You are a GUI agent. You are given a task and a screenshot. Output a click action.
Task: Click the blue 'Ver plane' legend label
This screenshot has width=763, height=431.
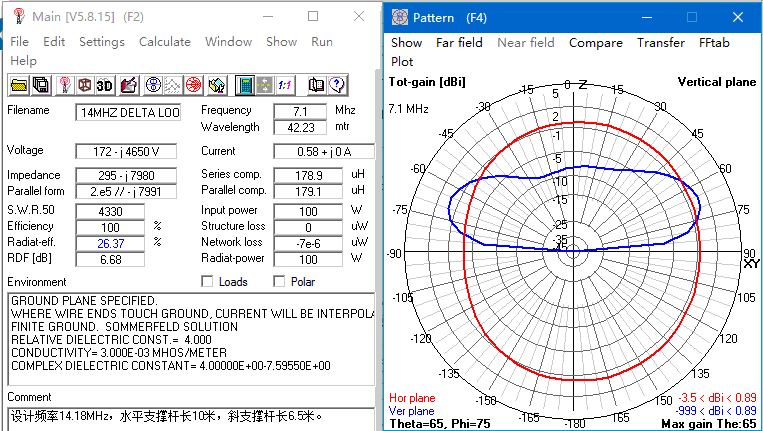(411, 411)
